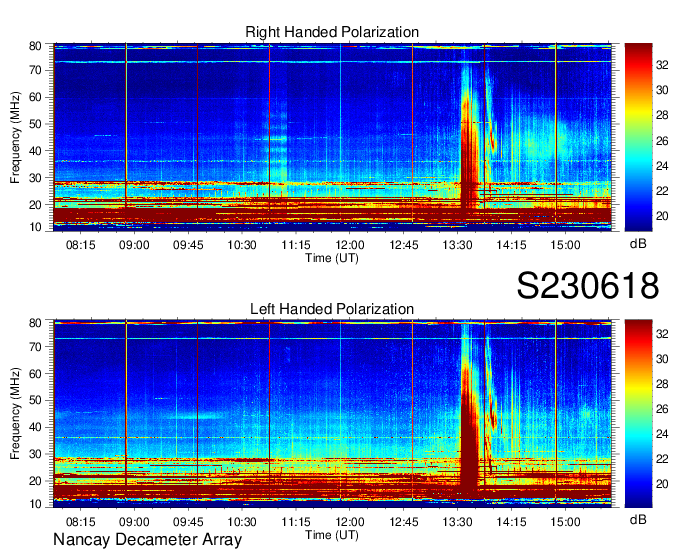Click "Time (UT)" label under Right Handed plot
Image resolution: width=680 pixels, height=552 pixels.
[332, 258]
